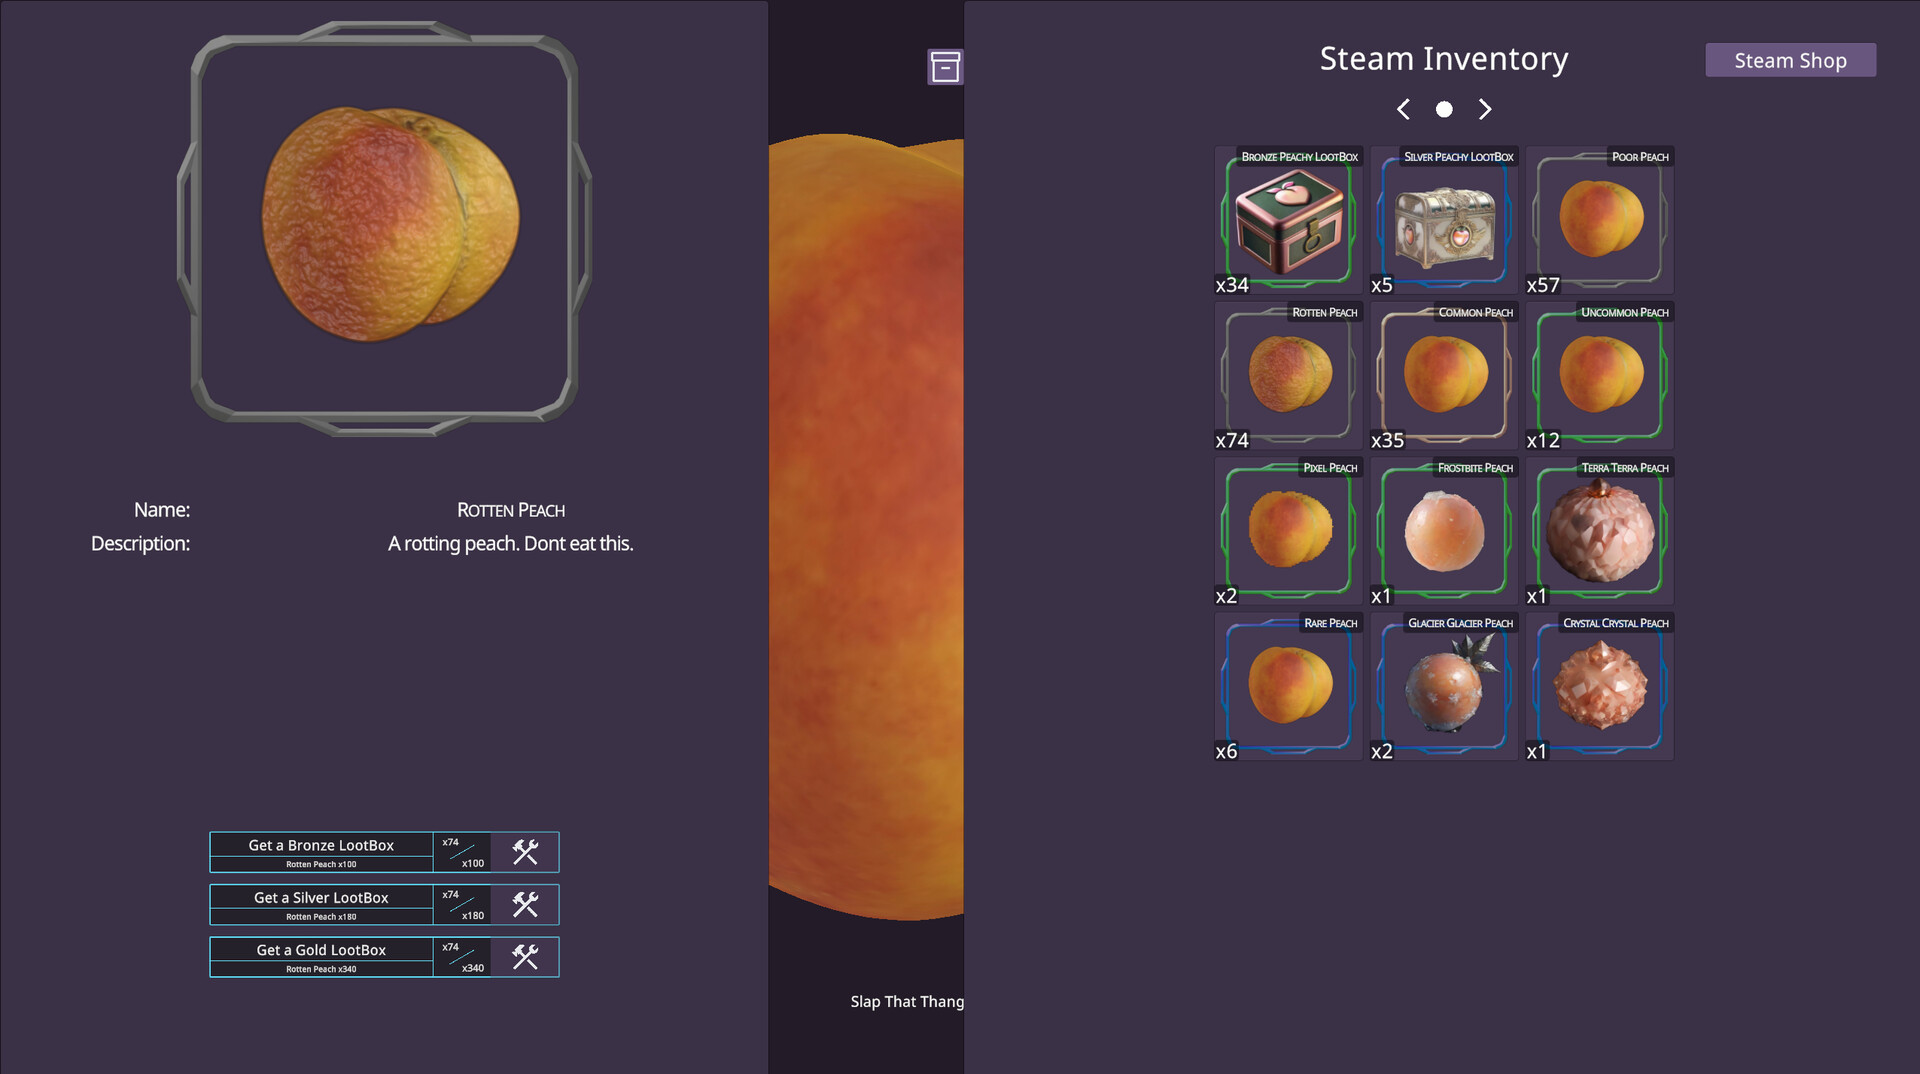Go to previous inventory page with left chevron
Viewport: 1920px width, 1074px height.
click(x=1404, y=109)
